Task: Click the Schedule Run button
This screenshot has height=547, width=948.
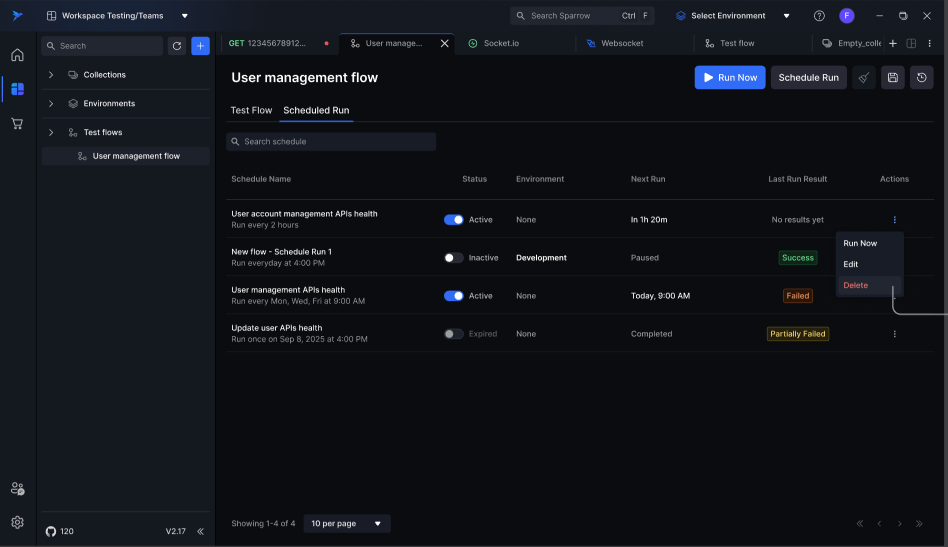Action: (x=808, y=78)
